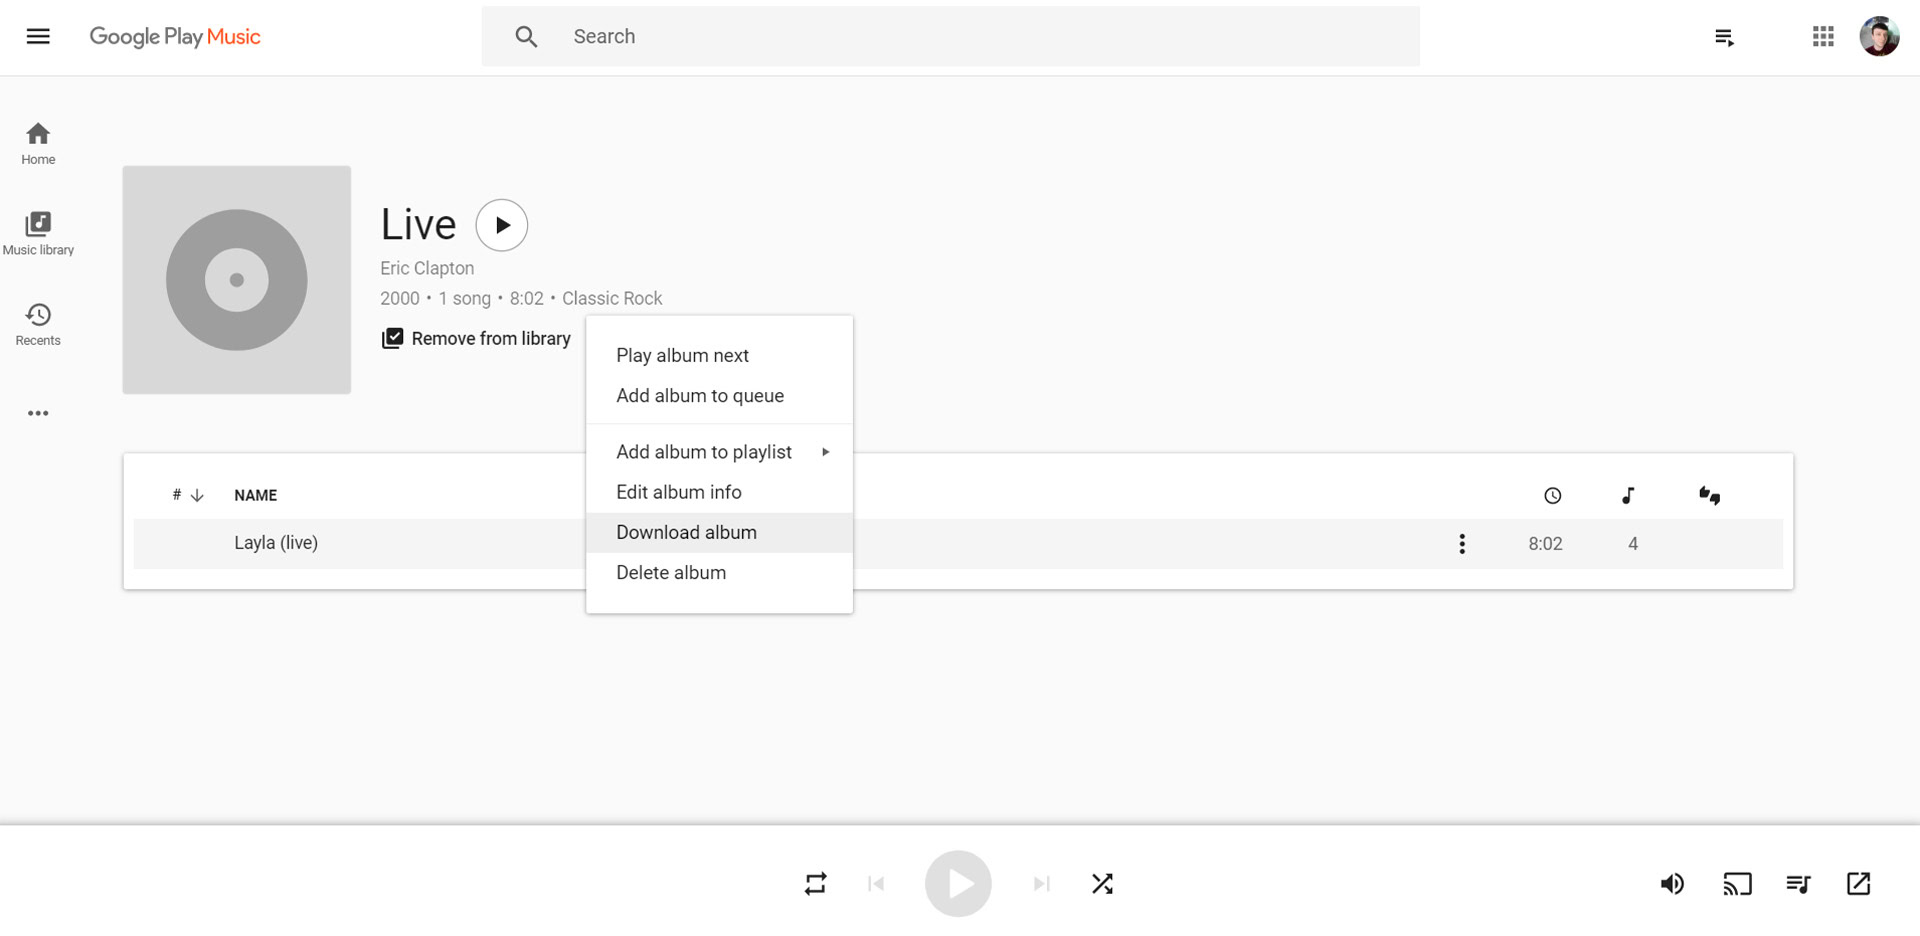1920x936 pixels.
Task: Mute the volume speaker icon
Action: [x=1672, y=884]
